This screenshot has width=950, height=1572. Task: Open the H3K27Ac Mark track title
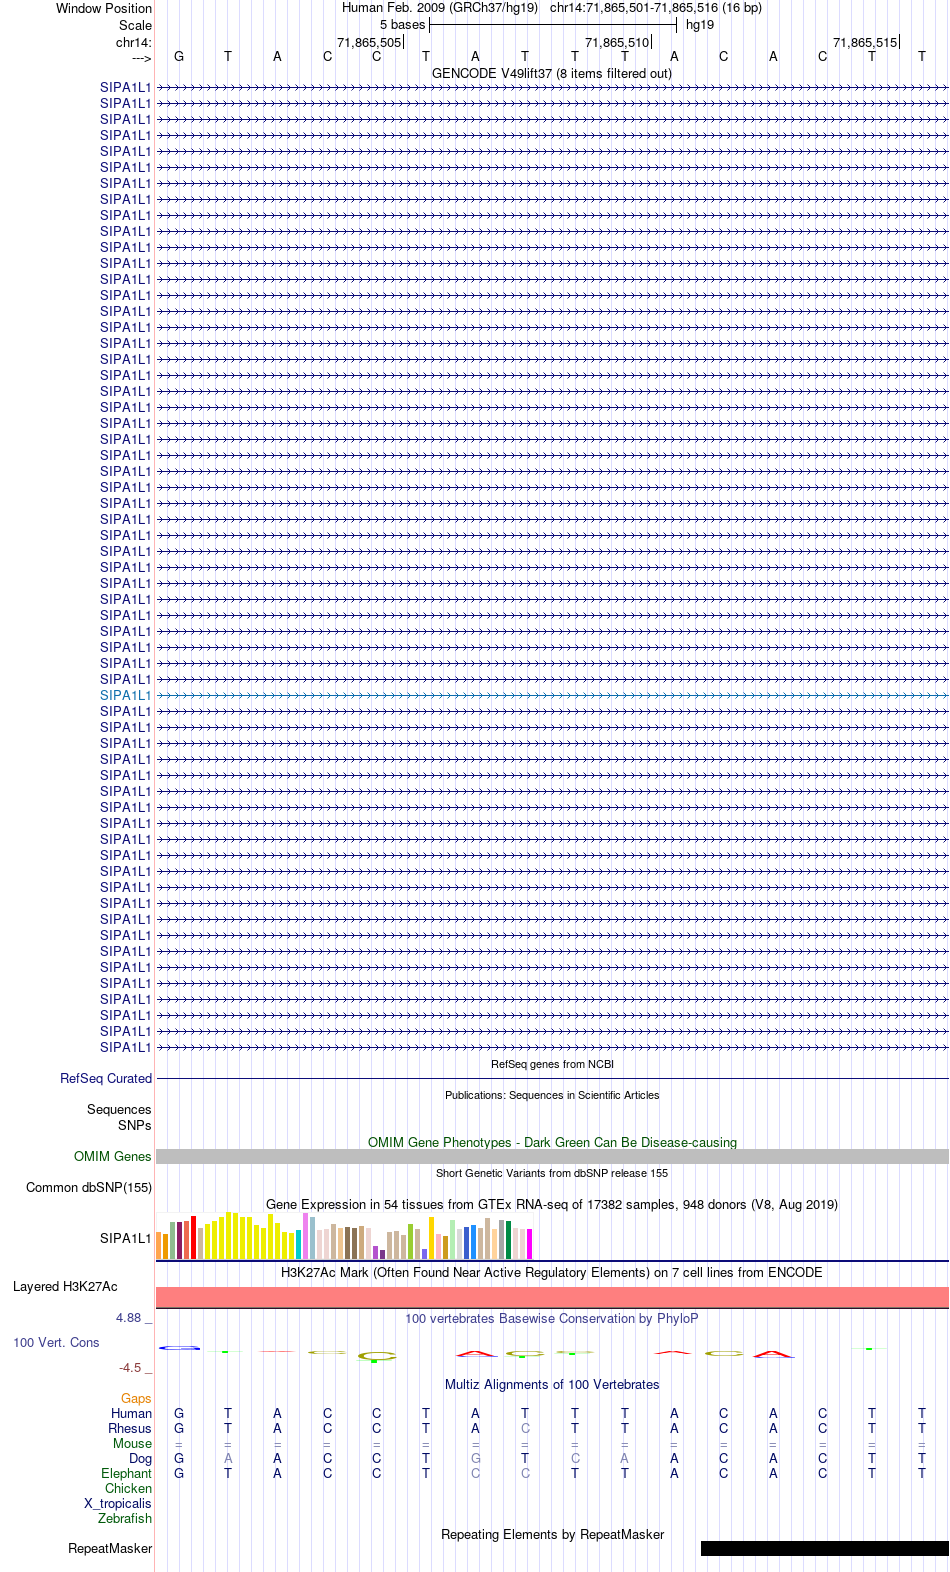[x=552, y=1272]
